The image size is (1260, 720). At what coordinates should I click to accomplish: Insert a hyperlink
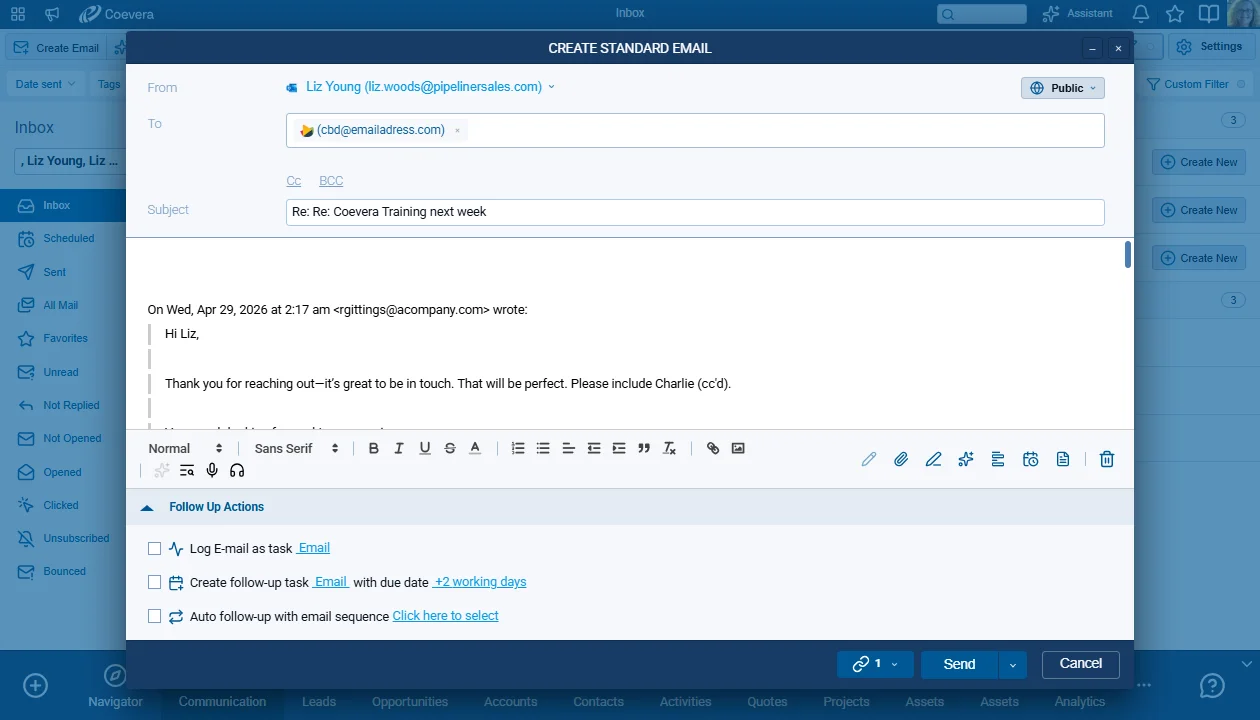(x=713, y=448)
